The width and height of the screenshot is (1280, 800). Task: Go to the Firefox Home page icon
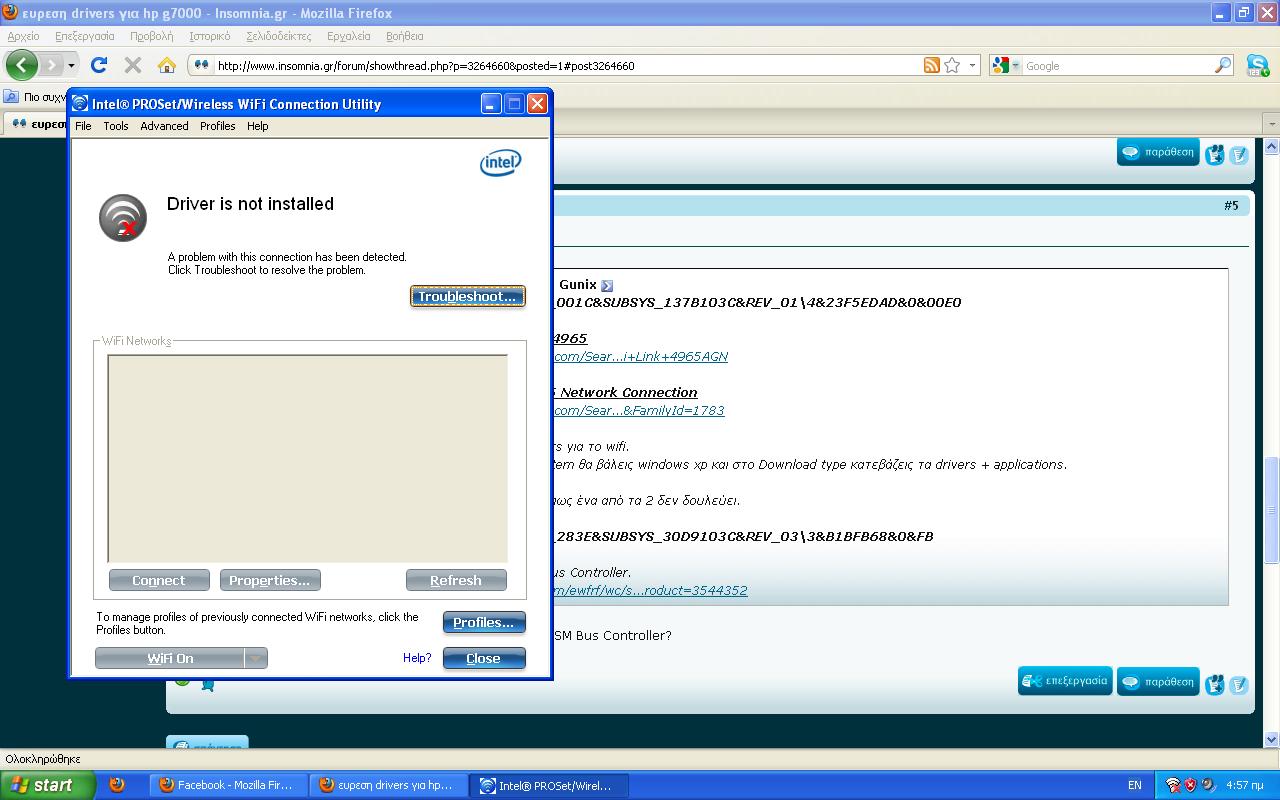167,65
